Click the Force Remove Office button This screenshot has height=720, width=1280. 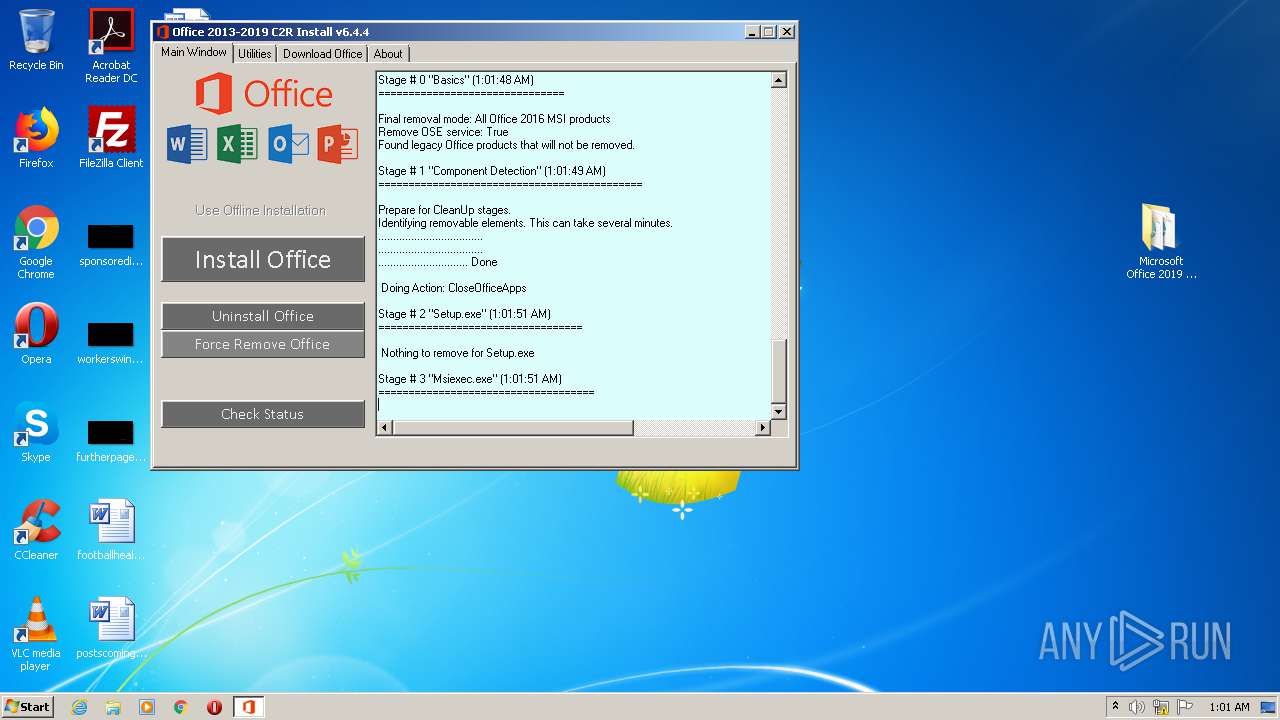263,344
